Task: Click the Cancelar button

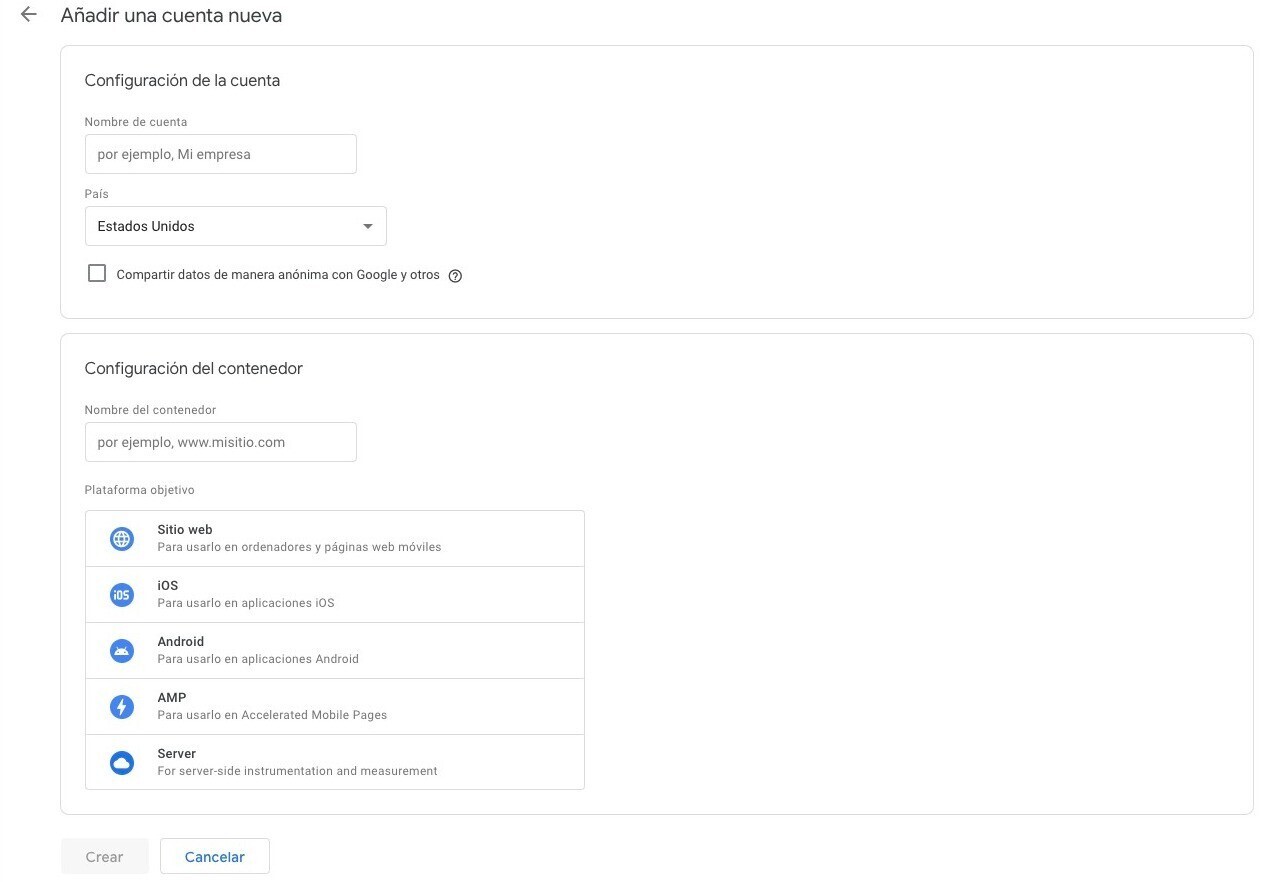Action: click(x=215, y=857)
